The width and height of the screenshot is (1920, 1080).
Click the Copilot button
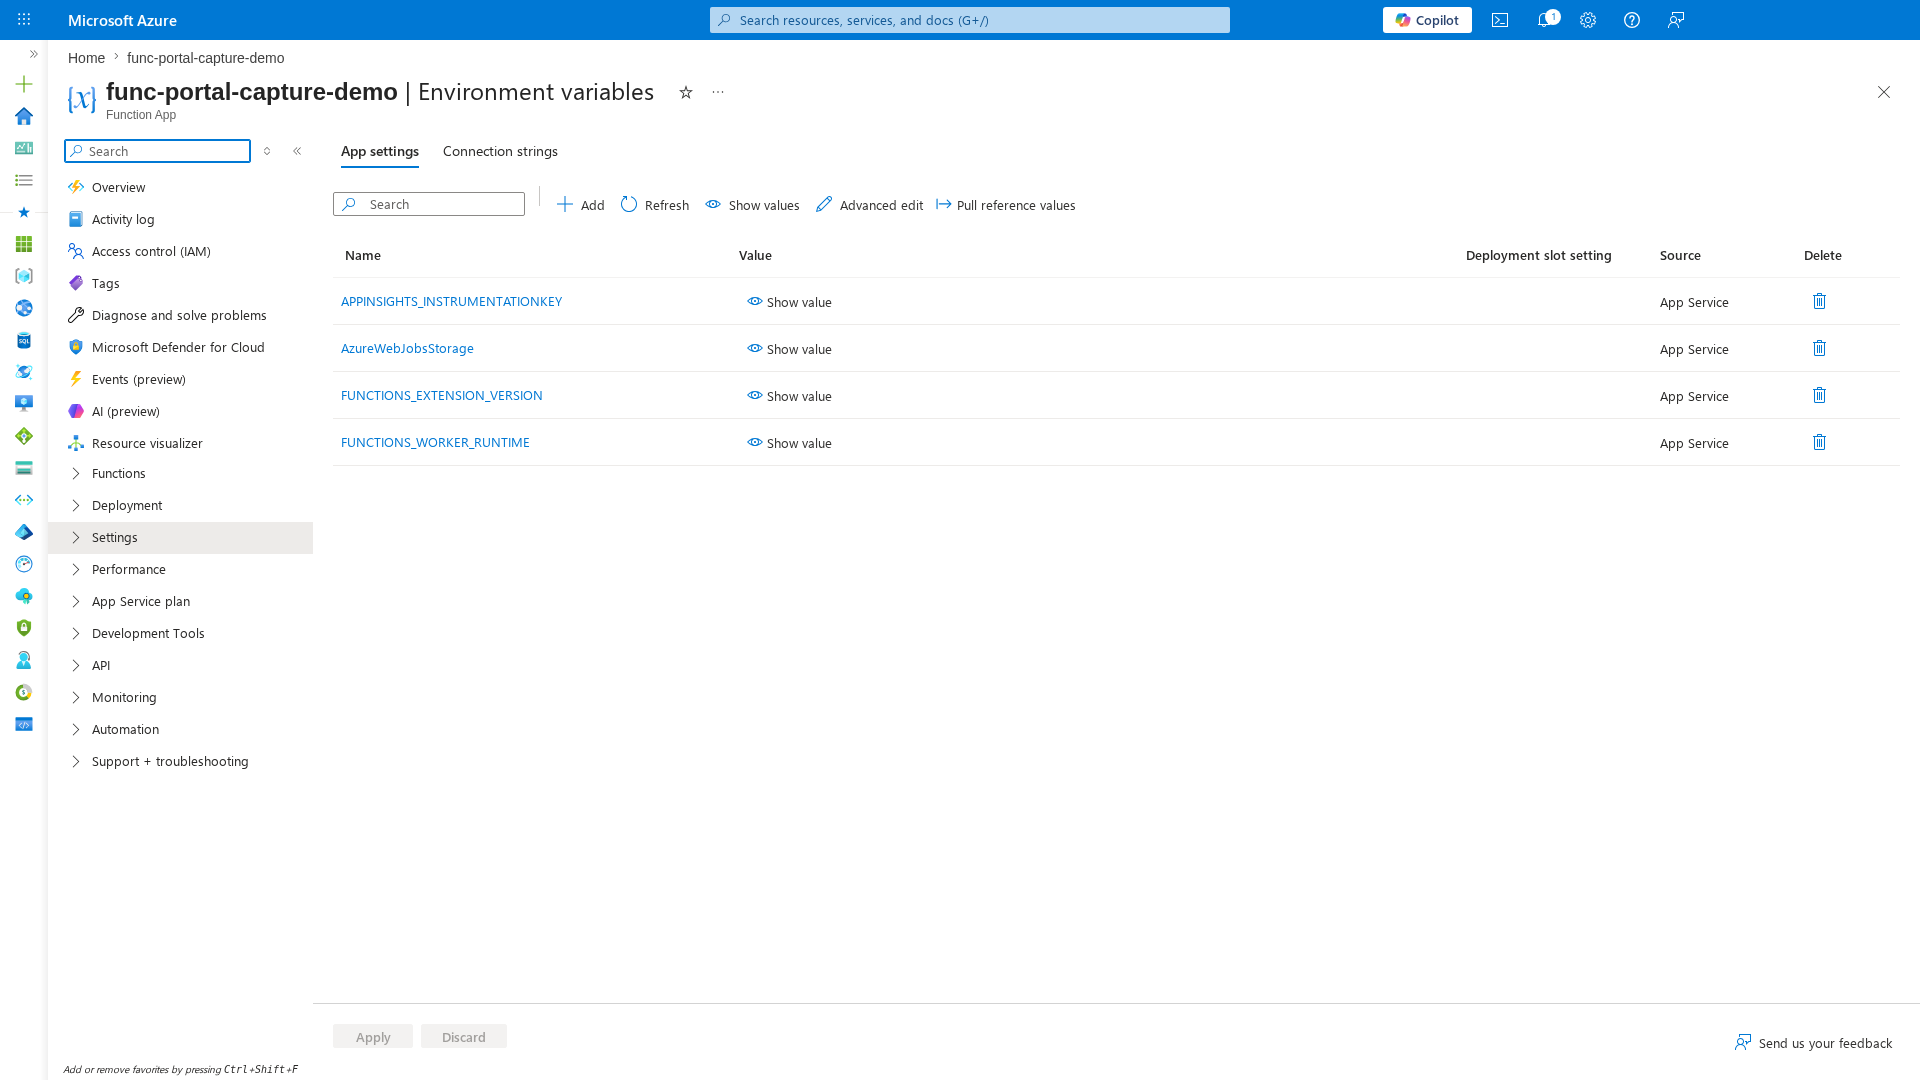(1427, 20)
